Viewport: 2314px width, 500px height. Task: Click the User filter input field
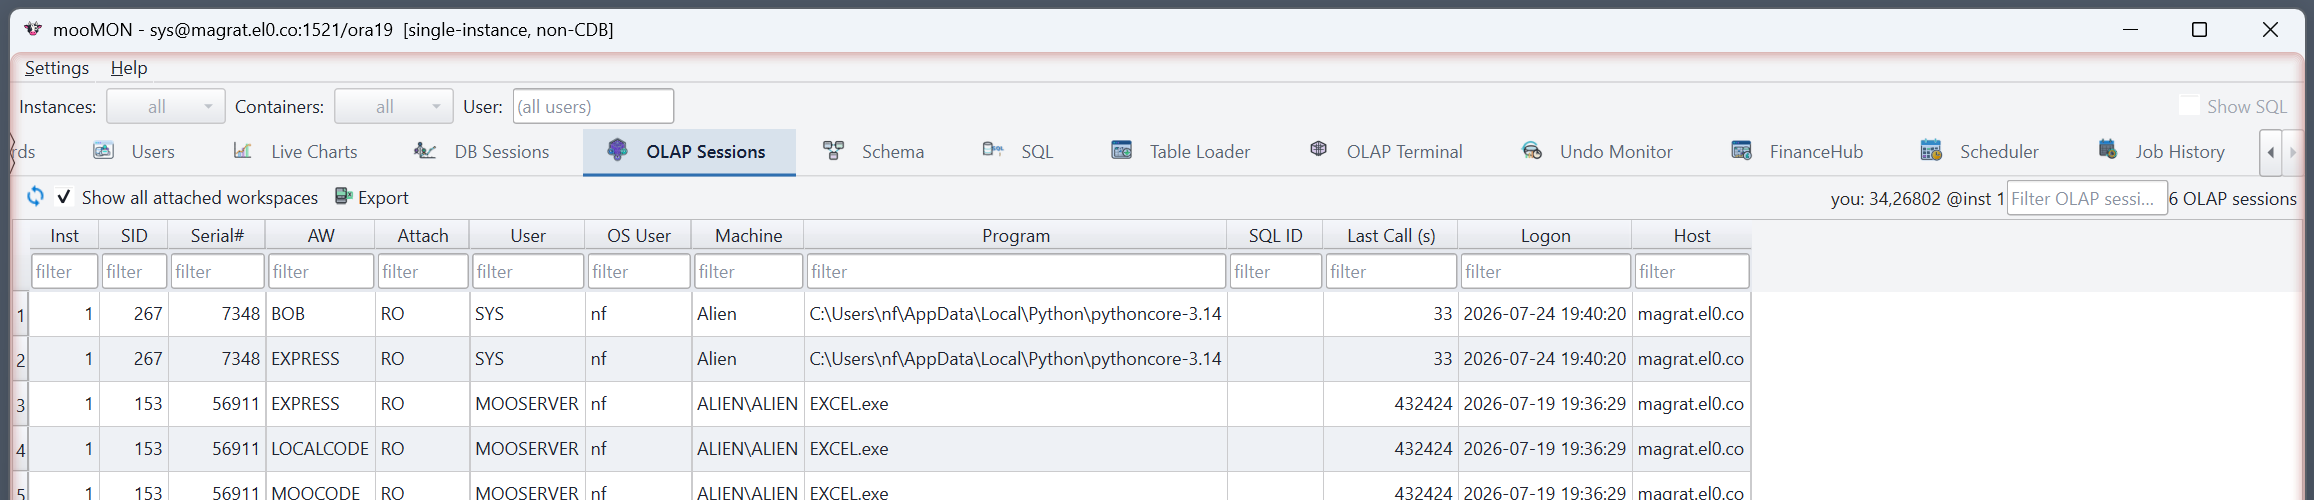[x=593, y=106]
